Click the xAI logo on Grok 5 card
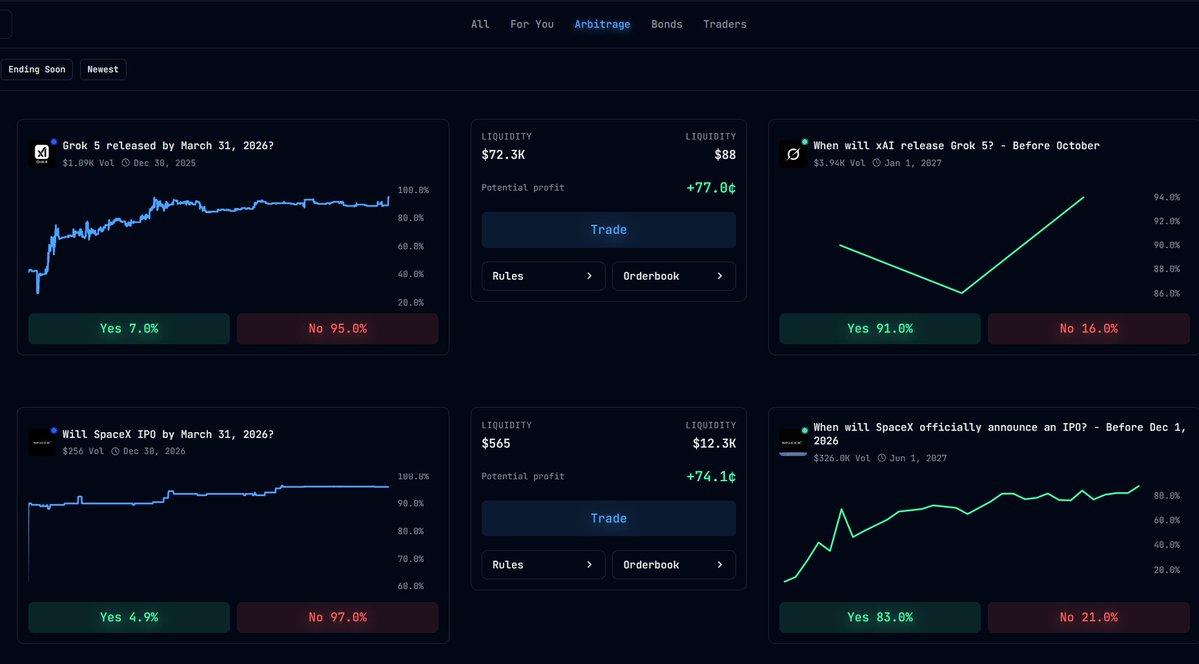 point(41,154)
